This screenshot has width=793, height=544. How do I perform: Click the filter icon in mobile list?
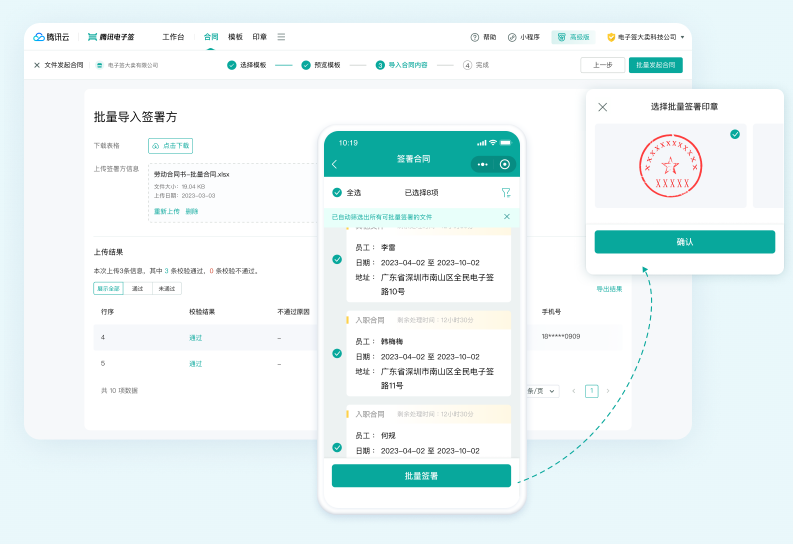click(505, 192)
